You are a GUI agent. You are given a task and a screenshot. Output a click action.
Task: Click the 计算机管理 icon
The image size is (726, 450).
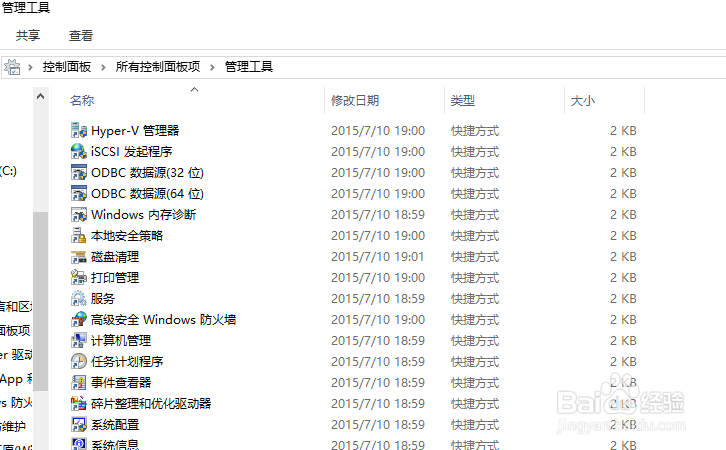click(79, 340)
